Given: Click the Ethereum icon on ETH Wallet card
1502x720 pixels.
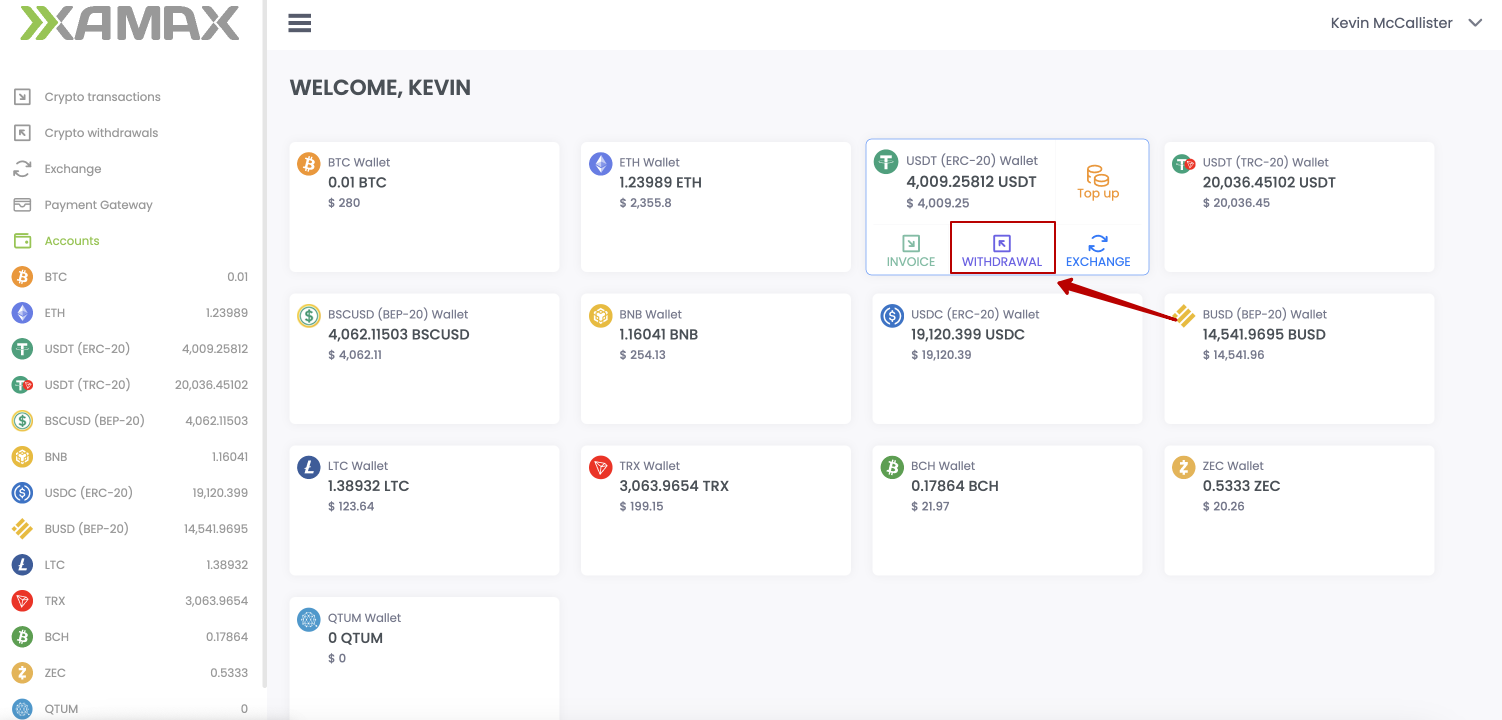Looking at the screenshot, I should point(600,164).
